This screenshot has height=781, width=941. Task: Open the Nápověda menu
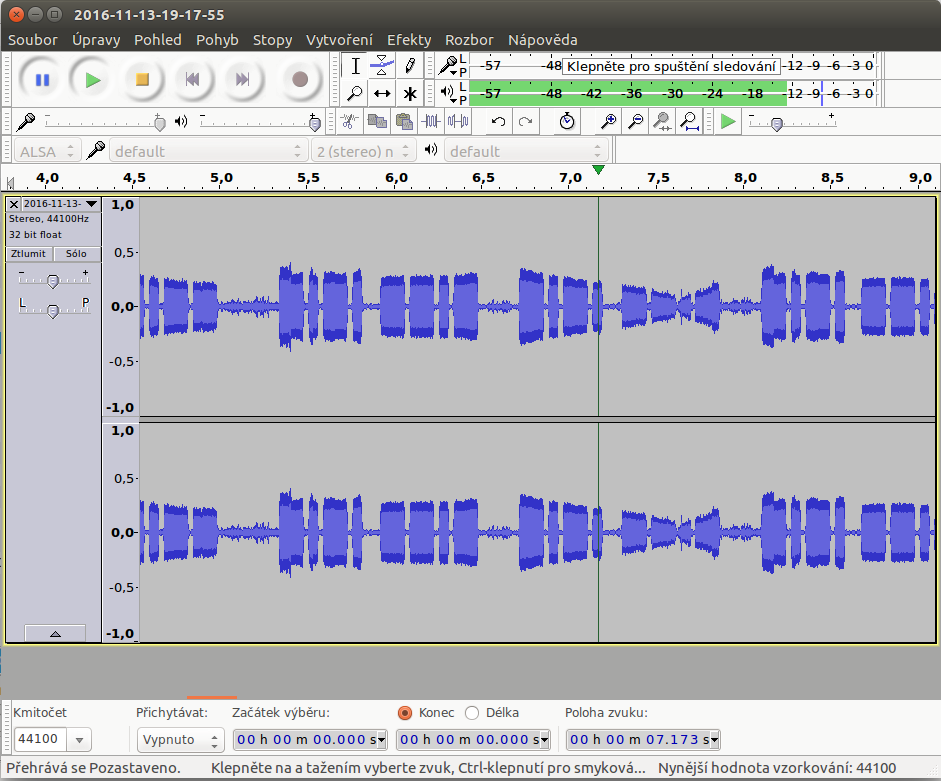point(543,40)
